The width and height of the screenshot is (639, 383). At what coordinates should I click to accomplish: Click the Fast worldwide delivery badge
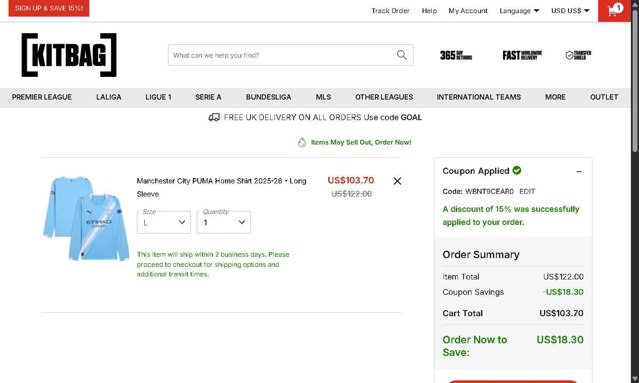[x=522, y=55]
